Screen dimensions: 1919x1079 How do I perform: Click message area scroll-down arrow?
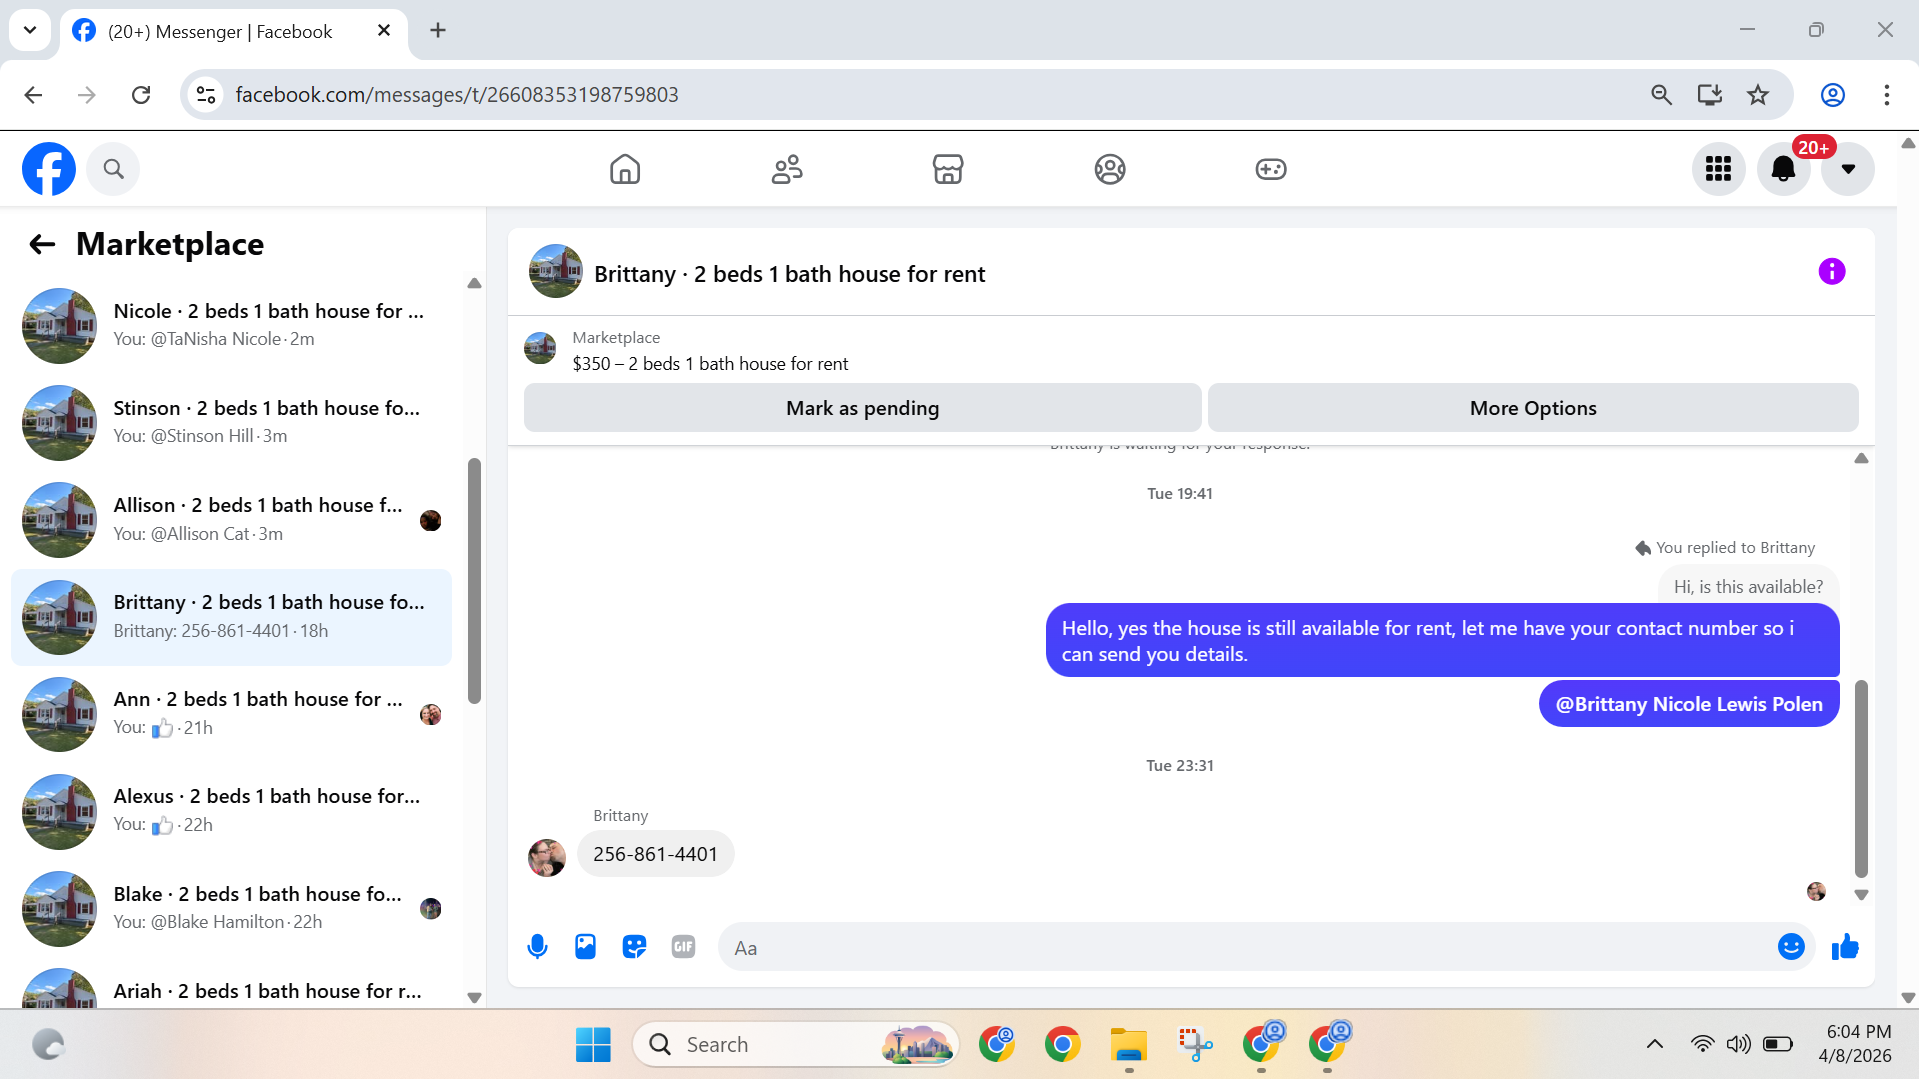[1861, 895]
